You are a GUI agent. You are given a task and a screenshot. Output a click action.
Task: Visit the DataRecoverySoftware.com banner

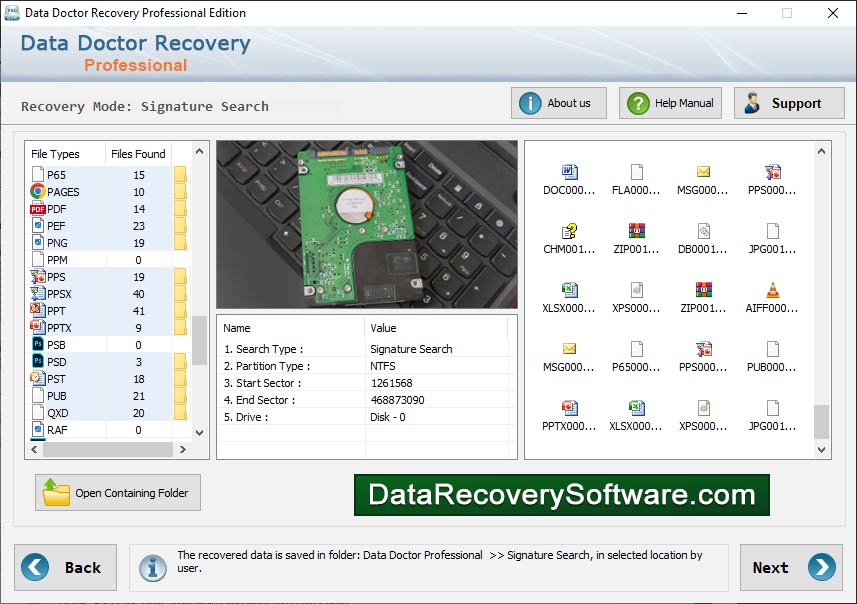pos(560,494)
